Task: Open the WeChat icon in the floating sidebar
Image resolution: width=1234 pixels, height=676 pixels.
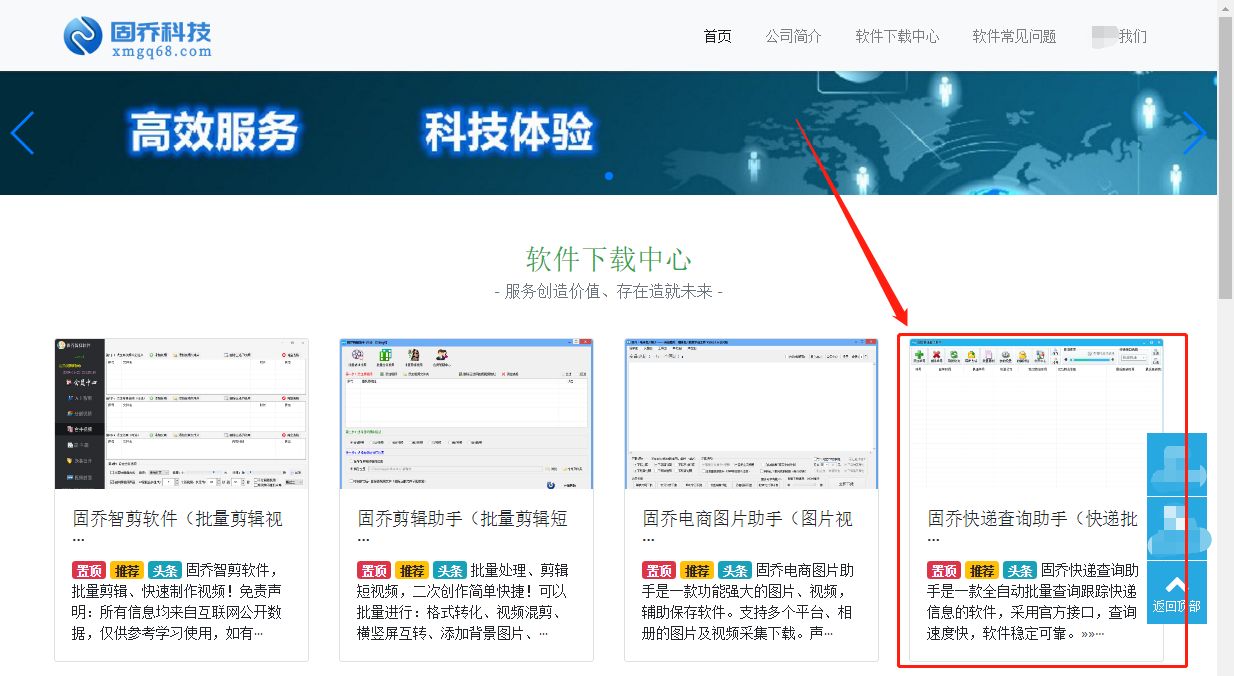Action: 1177,528
